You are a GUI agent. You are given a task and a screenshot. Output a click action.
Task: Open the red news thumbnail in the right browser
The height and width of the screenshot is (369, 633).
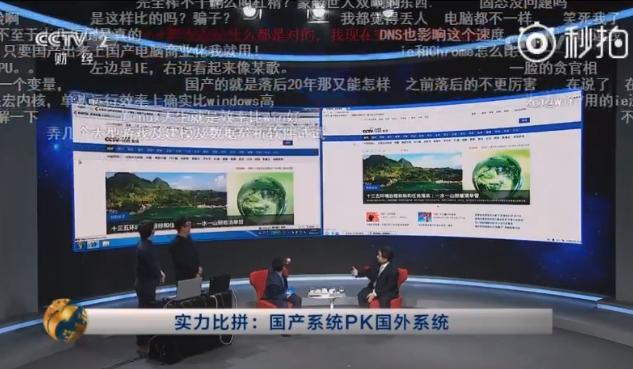coord(372,217)
